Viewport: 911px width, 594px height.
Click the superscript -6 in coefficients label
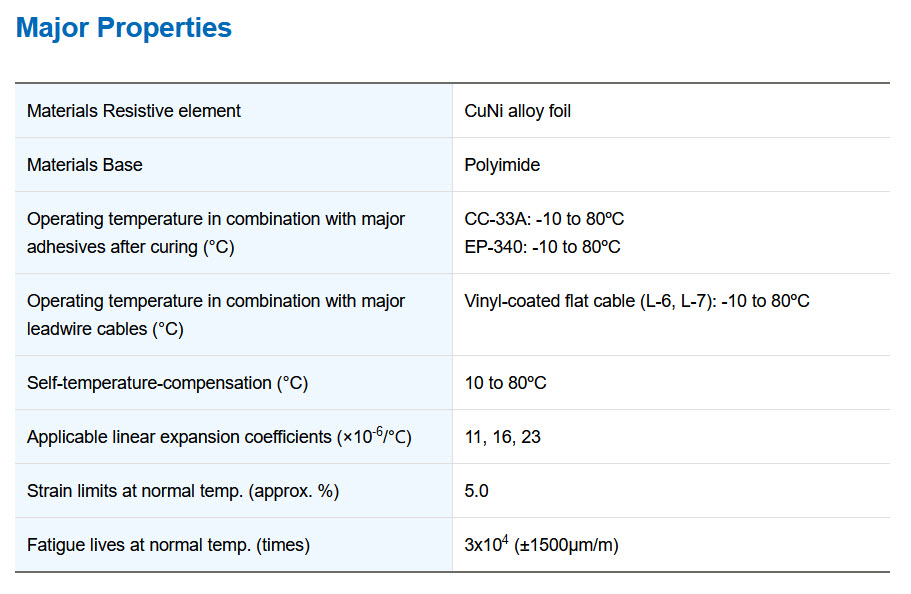378,431
